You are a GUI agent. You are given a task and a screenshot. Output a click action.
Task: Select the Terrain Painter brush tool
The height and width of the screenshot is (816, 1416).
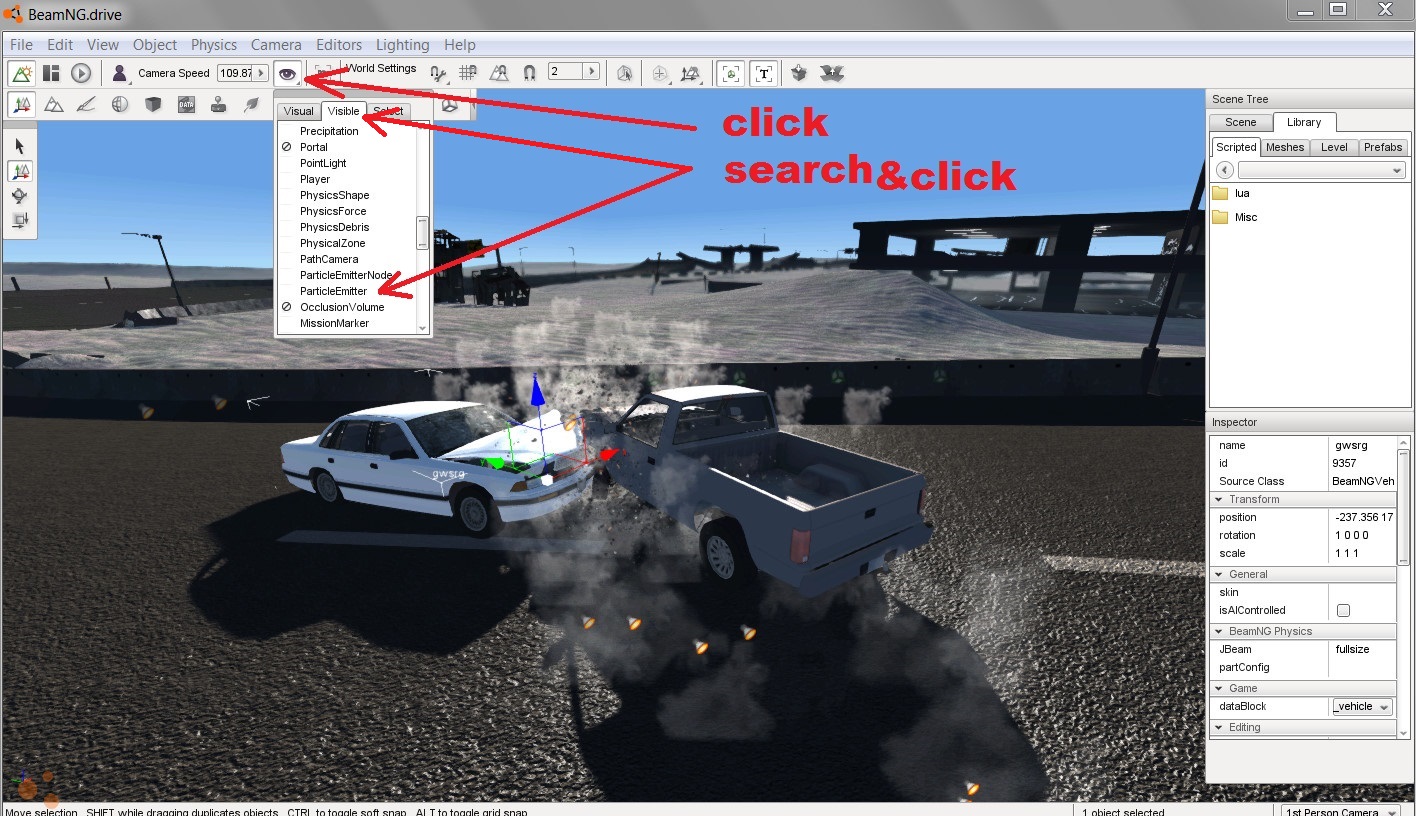click(x=87, y=104)
